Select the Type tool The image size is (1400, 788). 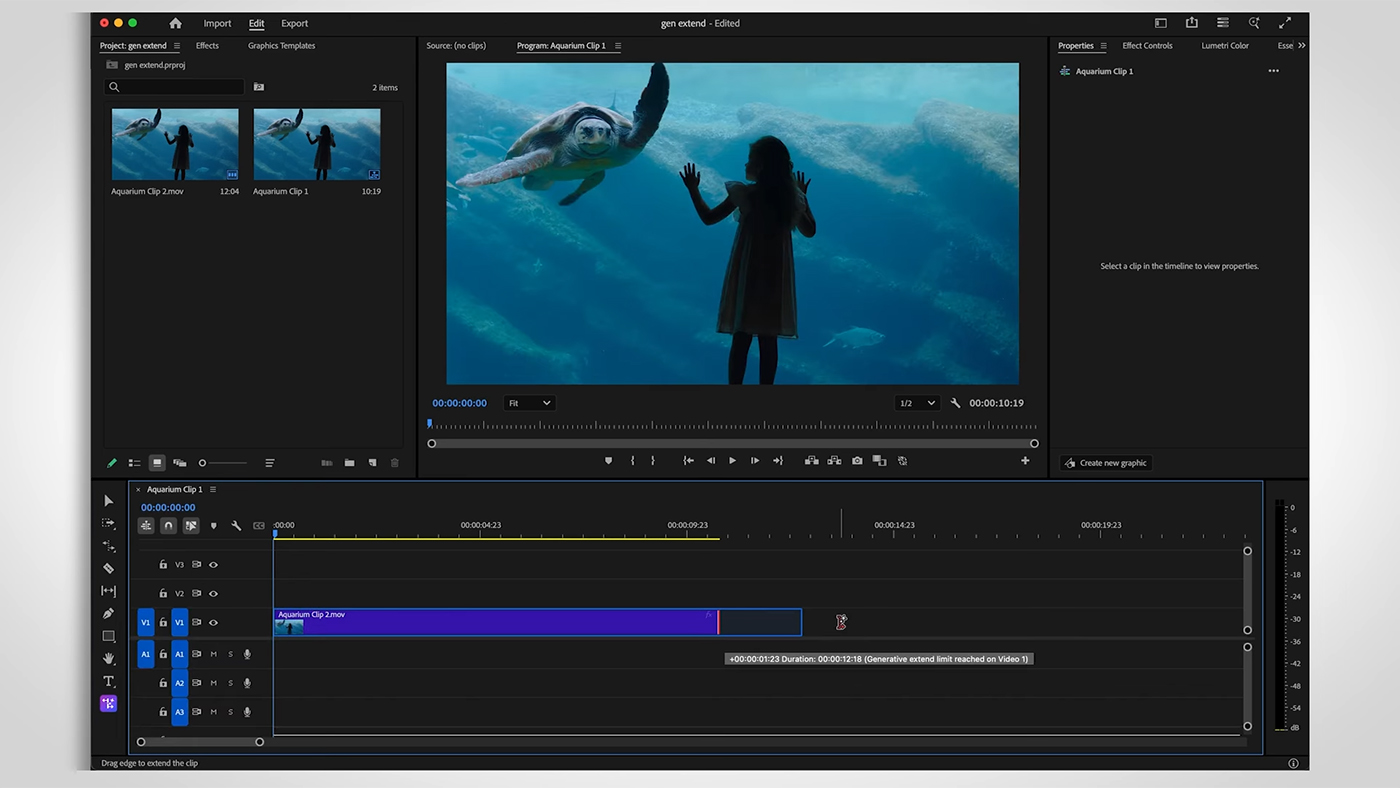coord(109,681)
